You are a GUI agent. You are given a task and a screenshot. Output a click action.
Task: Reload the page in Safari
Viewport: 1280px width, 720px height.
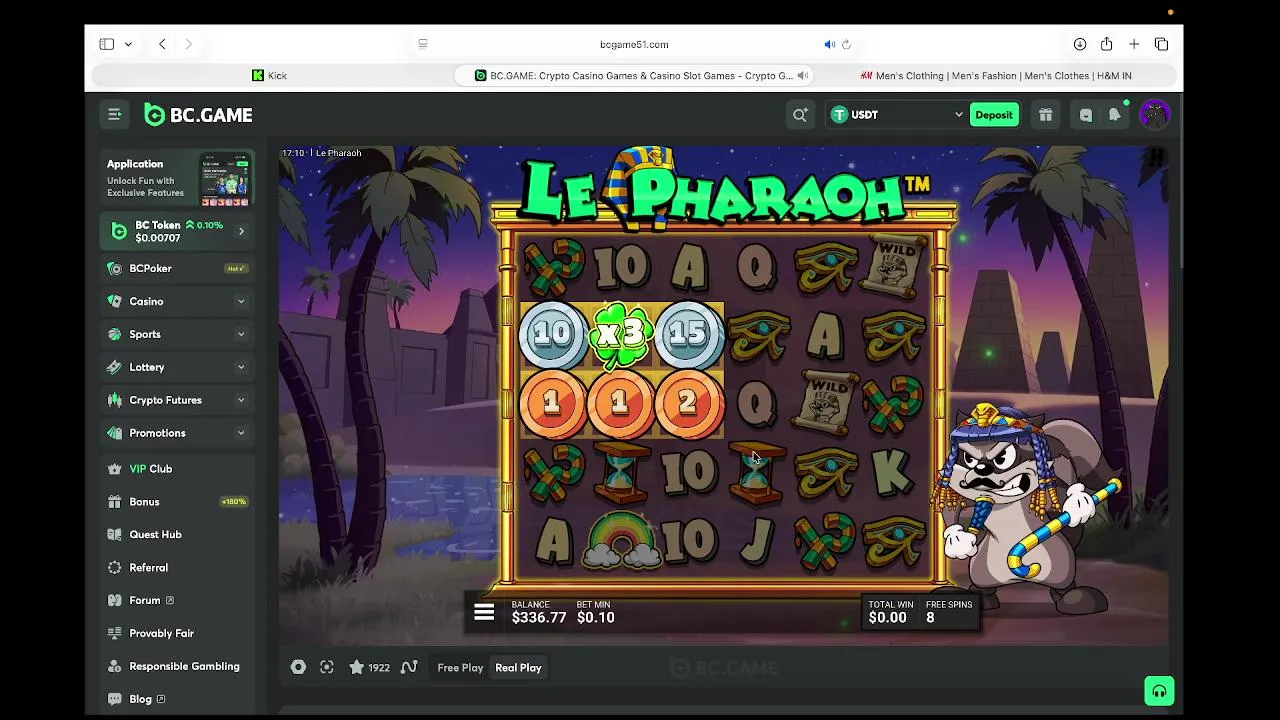[846, 44]
